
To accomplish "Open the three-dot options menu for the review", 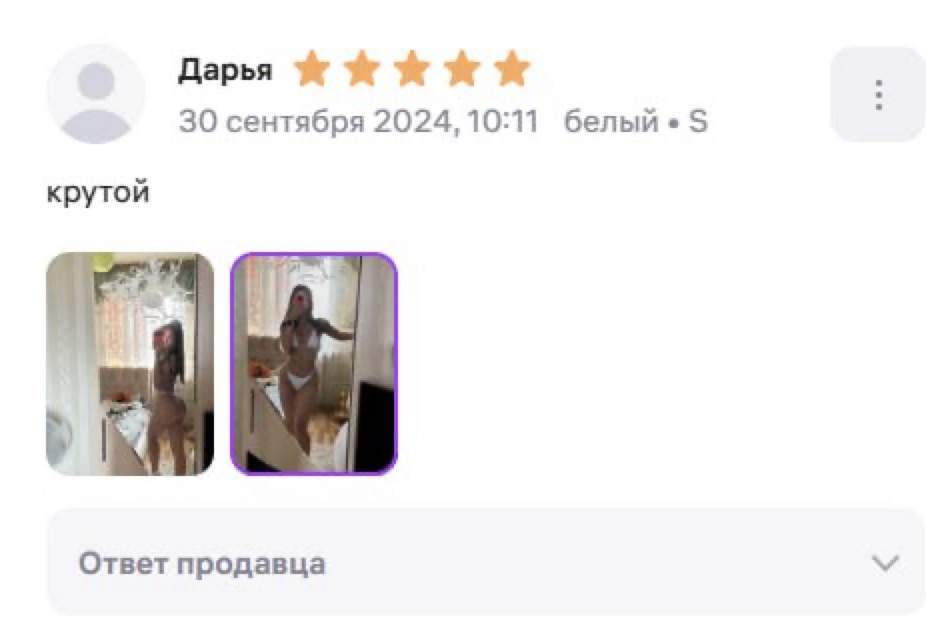I will coord(878,94).
